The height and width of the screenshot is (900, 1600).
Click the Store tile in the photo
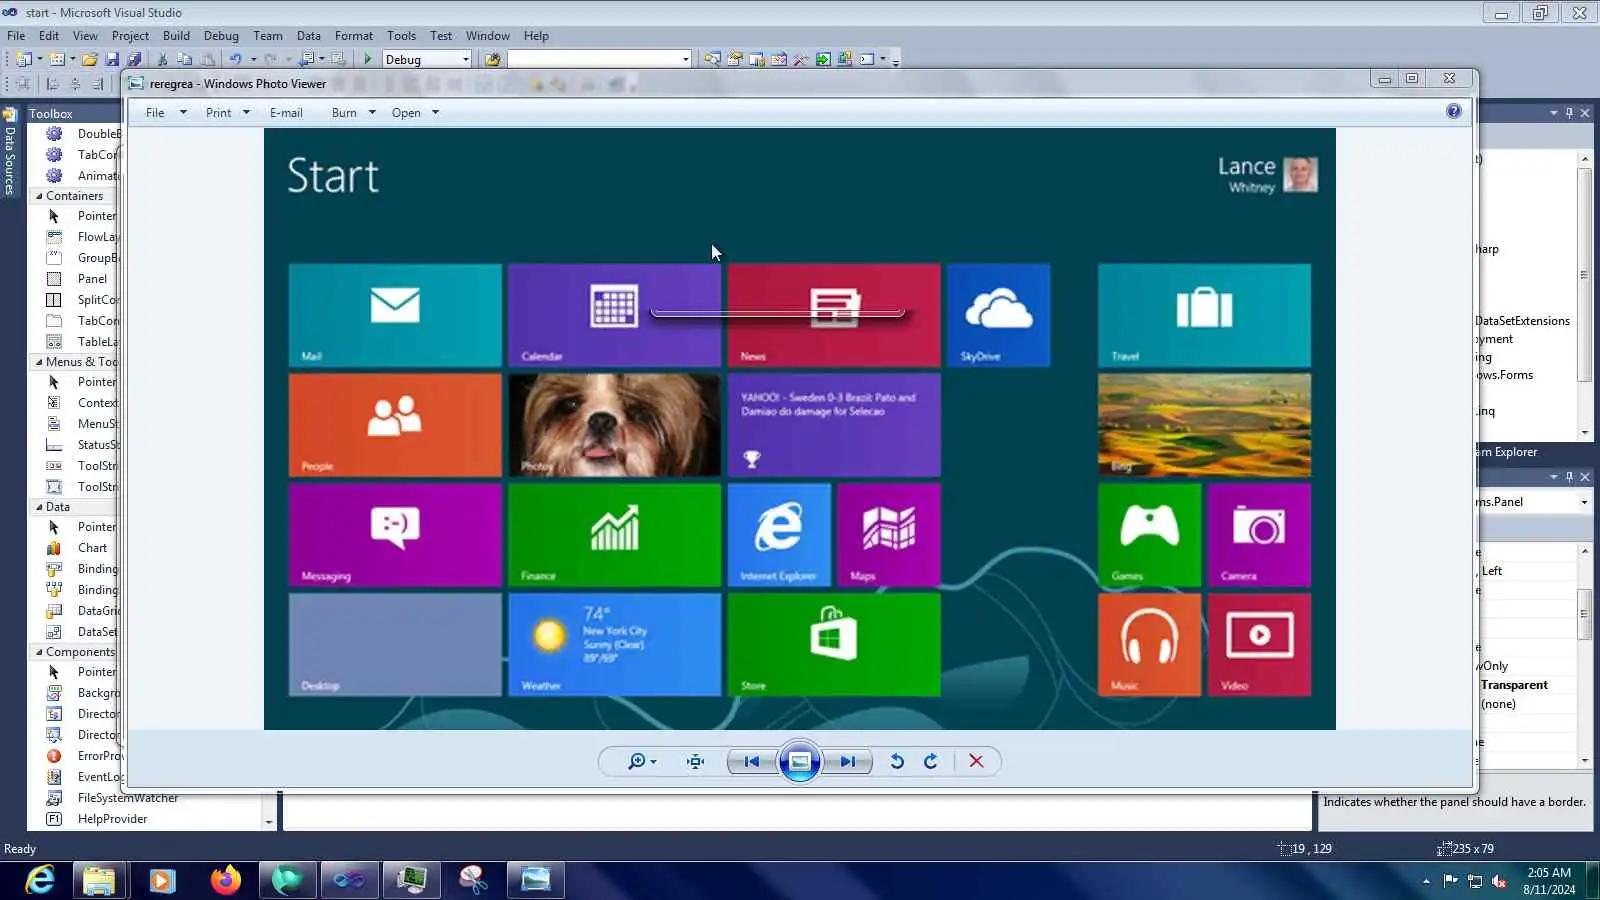click(834, 644)
